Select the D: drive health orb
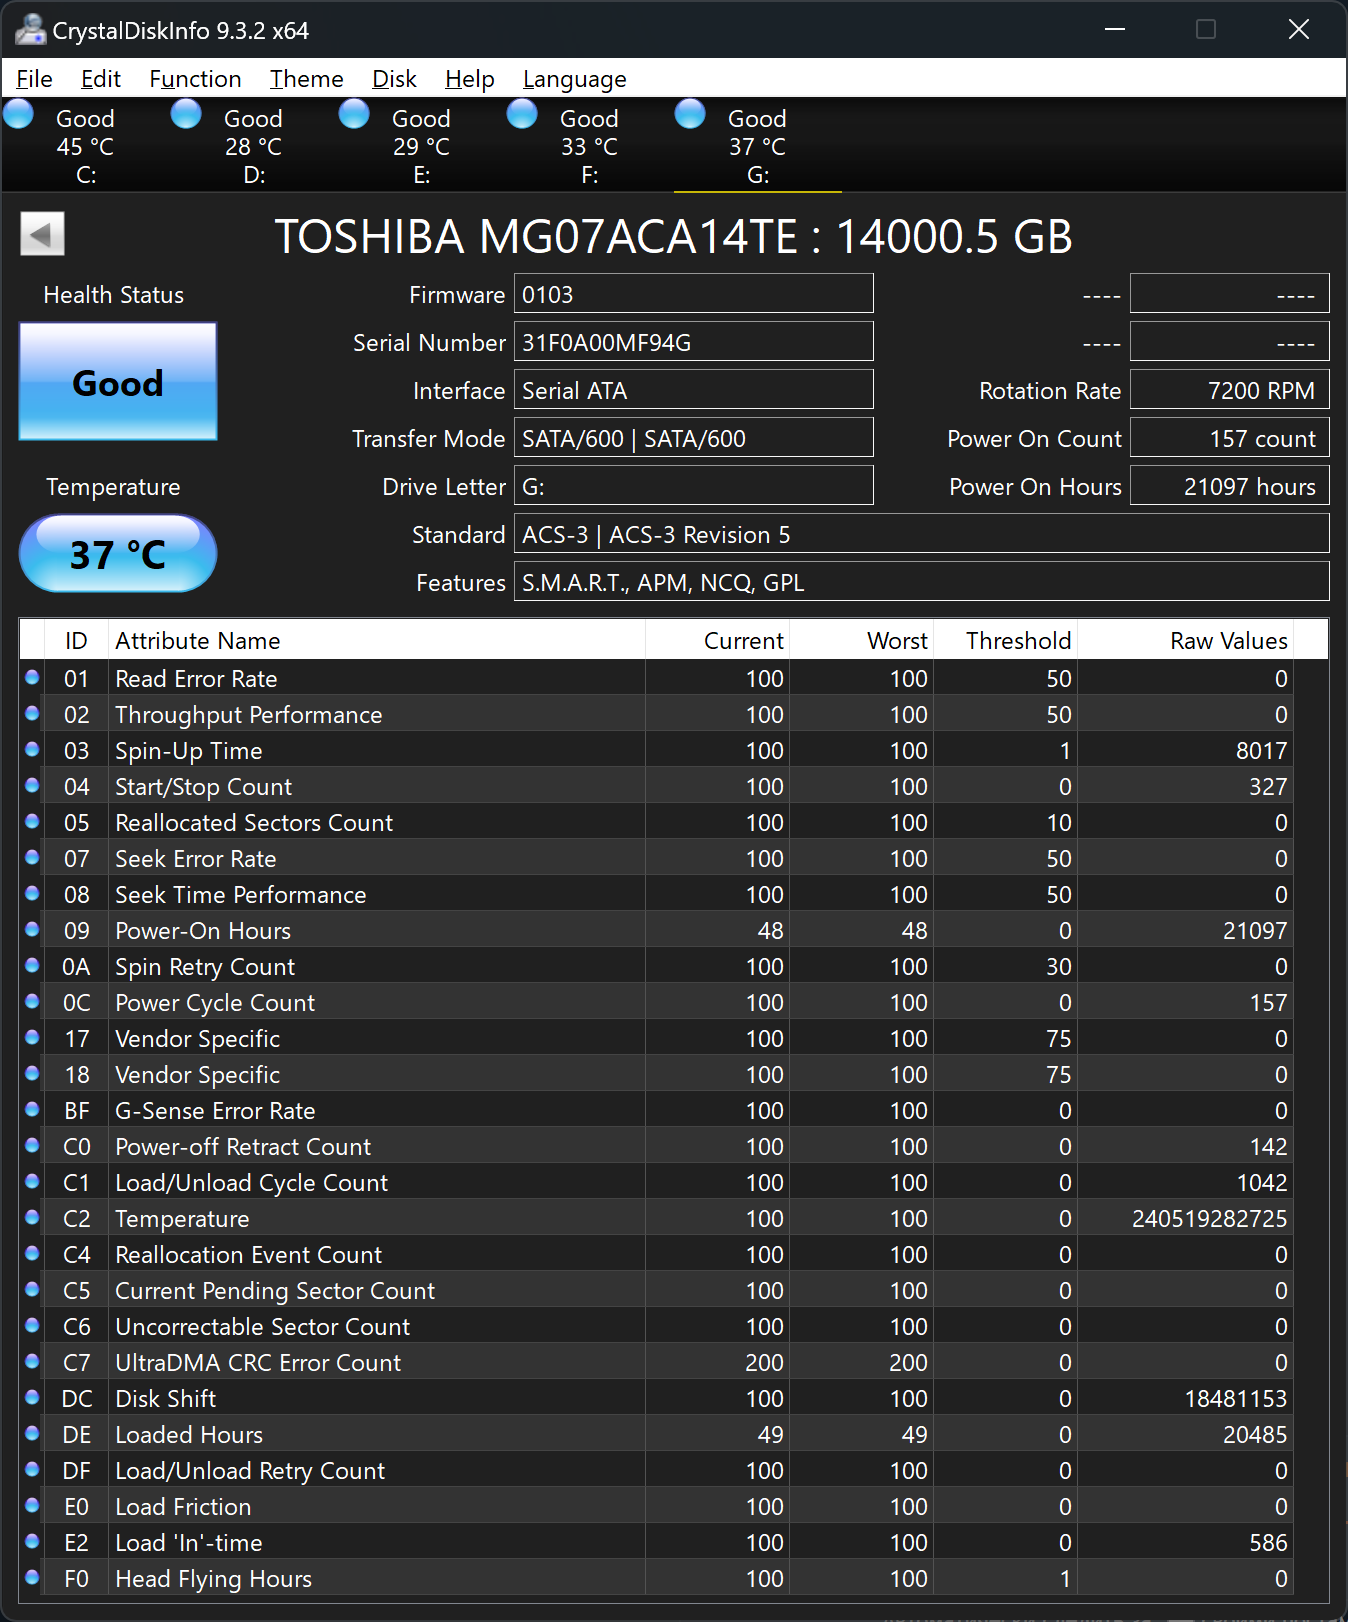This screenshot has width=1348, height=1622. pyautogui.click(x=186, y=114)
